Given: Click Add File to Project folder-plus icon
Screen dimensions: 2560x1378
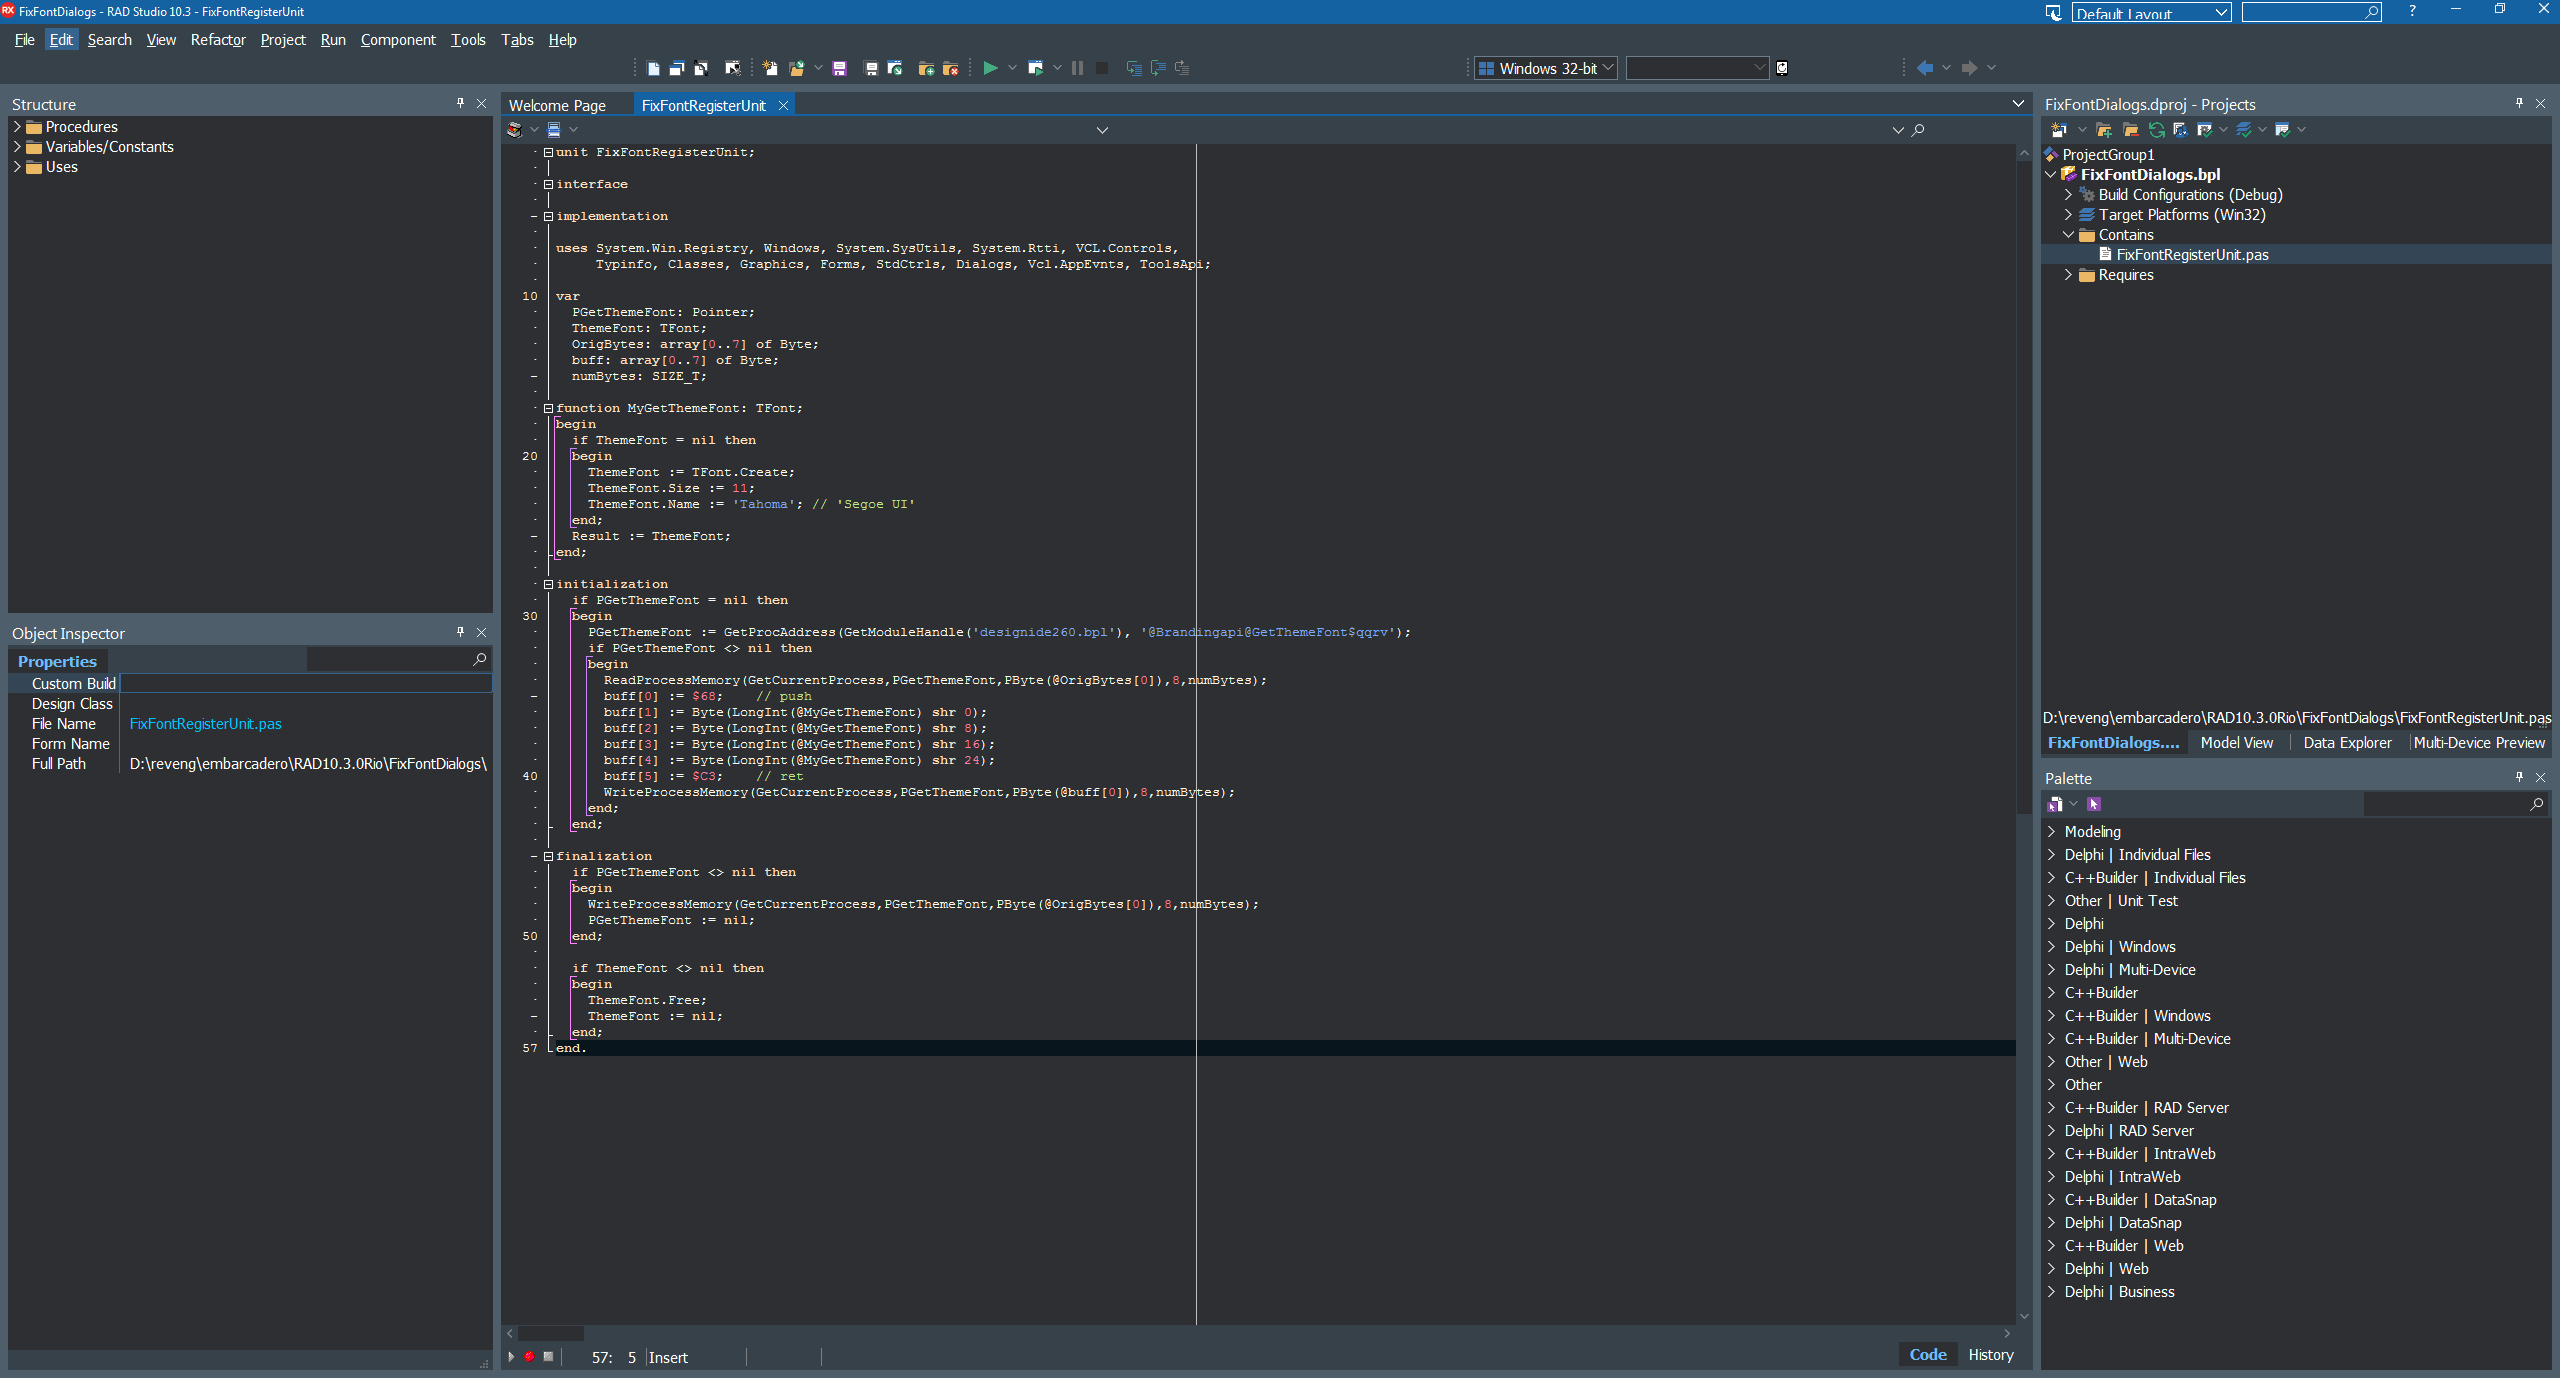Looking at the screenshot, I should pyautogui.click(x=926, y=68).
